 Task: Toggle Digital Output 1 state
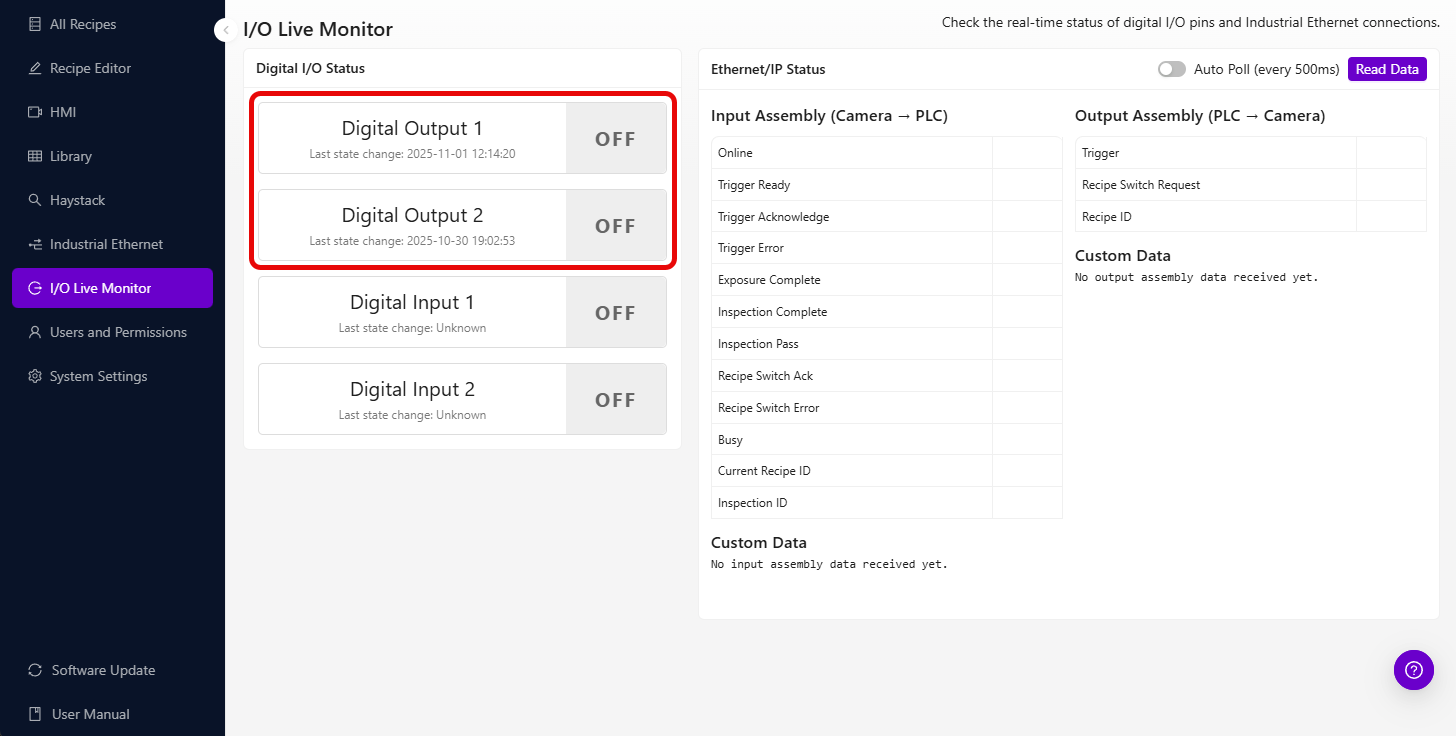tap(615, 138)
